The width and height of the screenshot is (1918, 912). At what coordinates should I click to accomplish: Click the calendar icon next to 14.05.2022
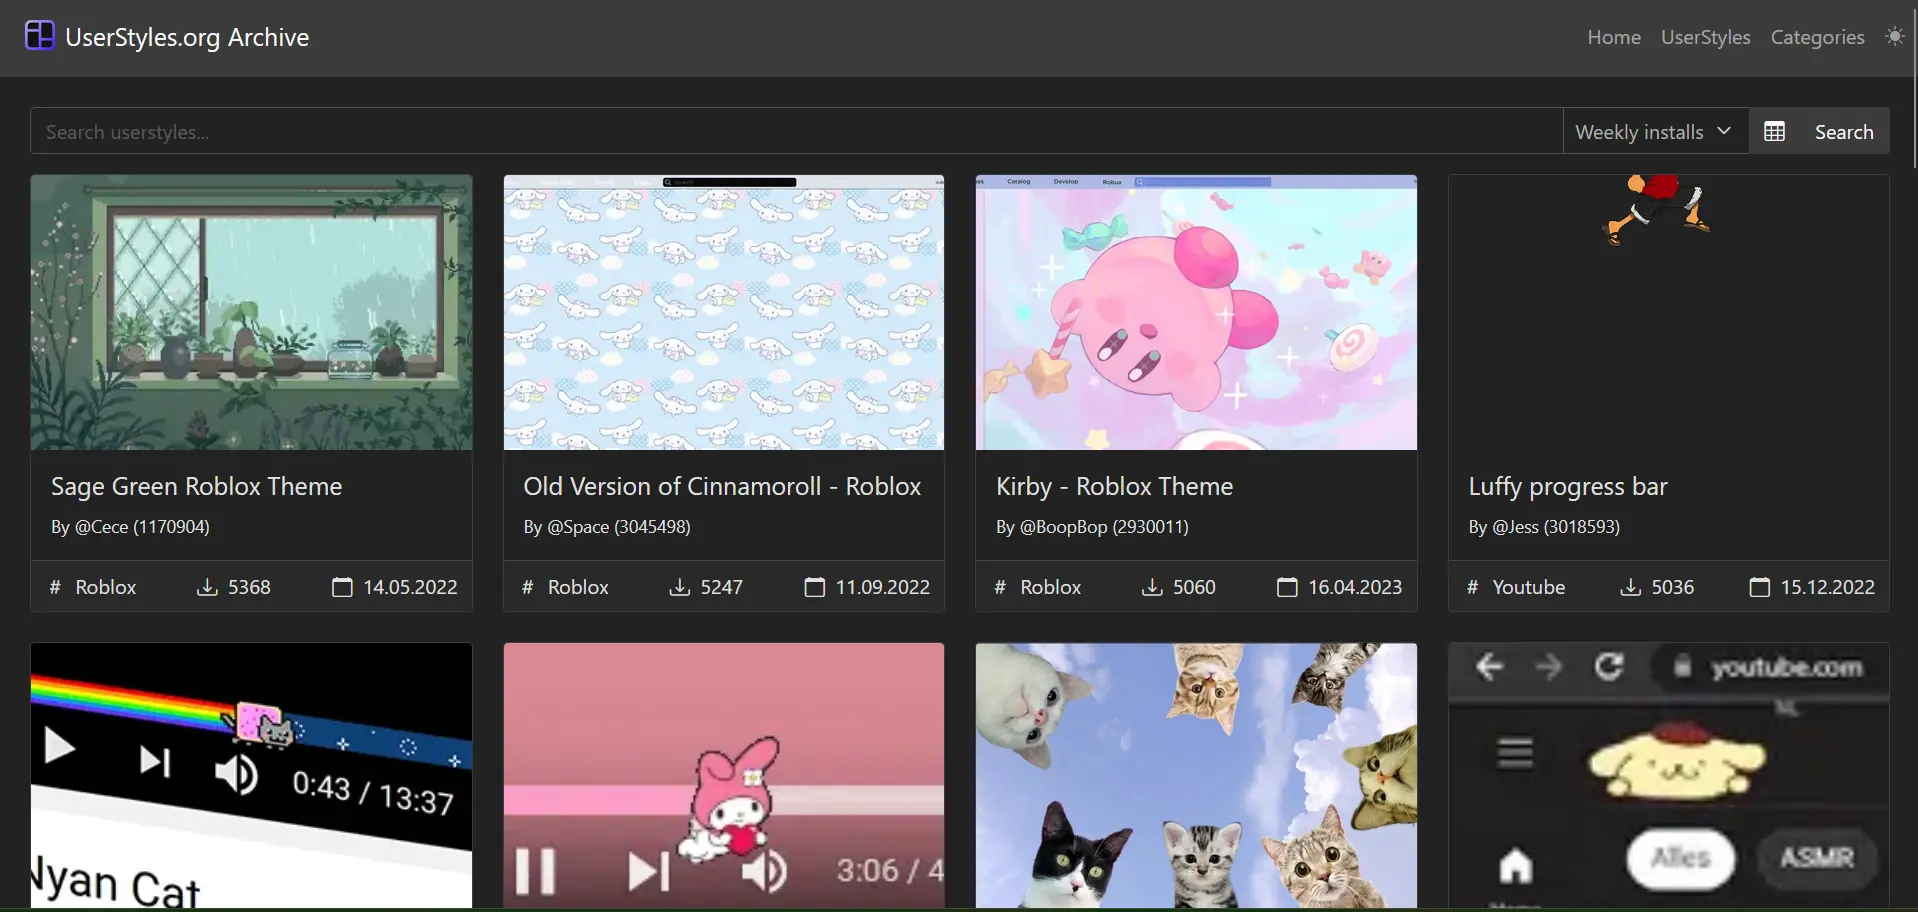342,587
